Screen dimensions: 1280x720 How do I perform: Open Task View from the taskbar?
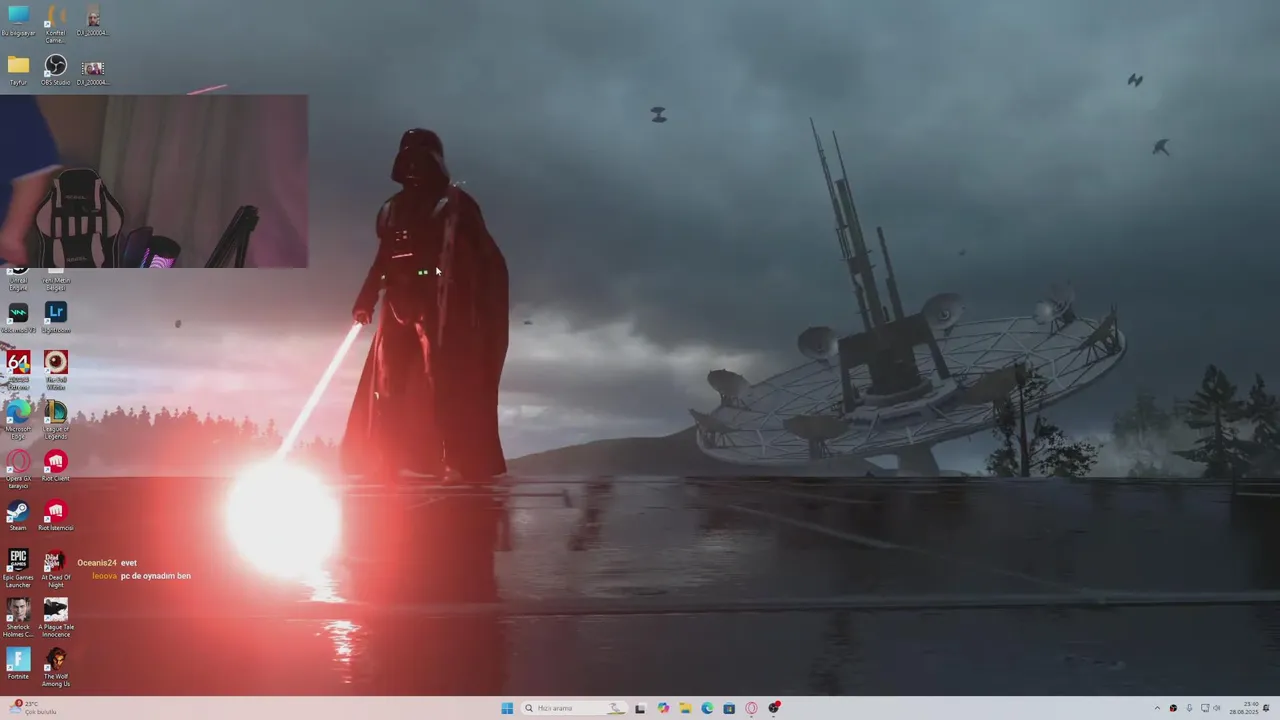(x=640, y=708)
